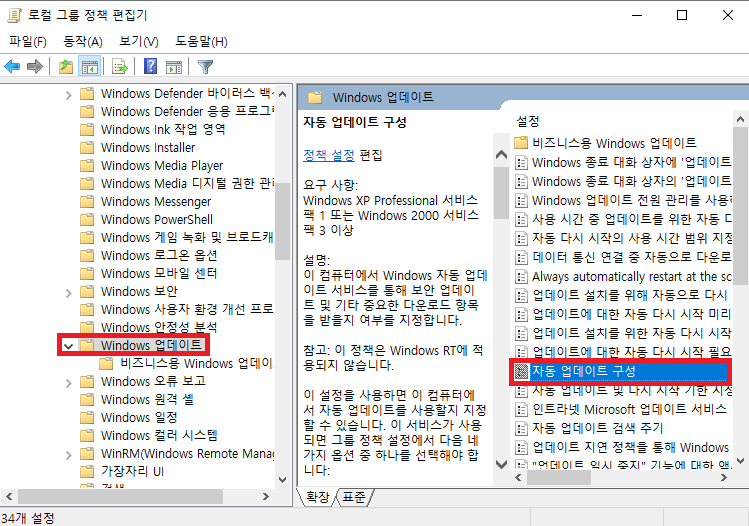Click tree pane horizontal scroll left arrow
The width and height of the screenshot is (749, 526).
click(x=9, y=497)
